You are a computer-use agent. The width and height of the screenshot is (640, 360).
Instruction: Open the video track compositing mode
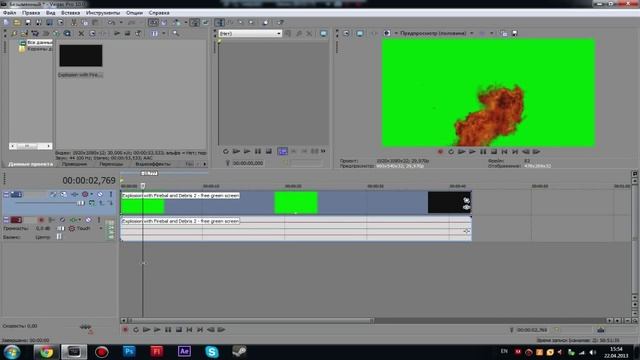tap(92, 203)
